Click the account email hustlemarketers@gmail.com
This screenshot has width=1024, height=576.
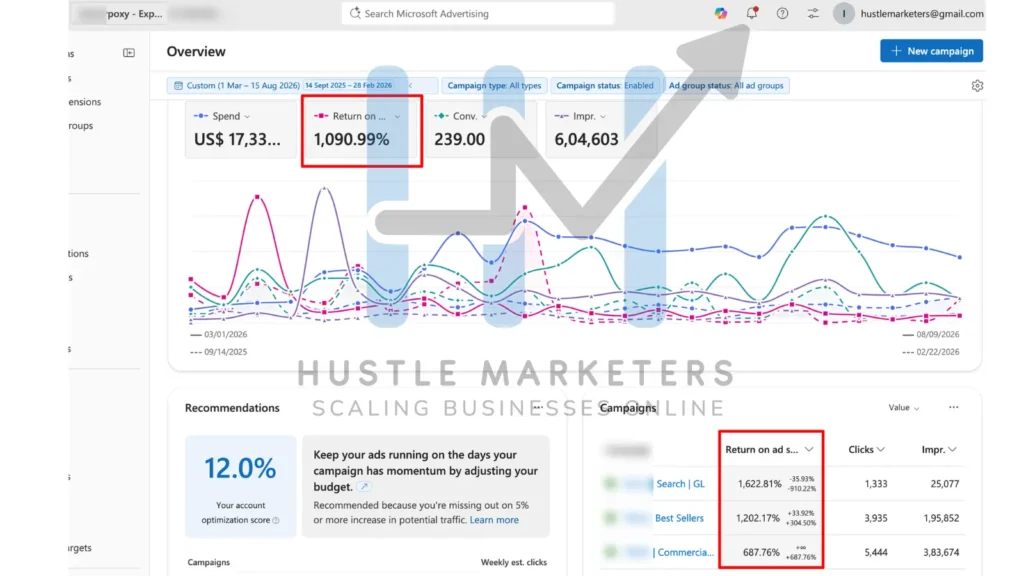point(921,13)
